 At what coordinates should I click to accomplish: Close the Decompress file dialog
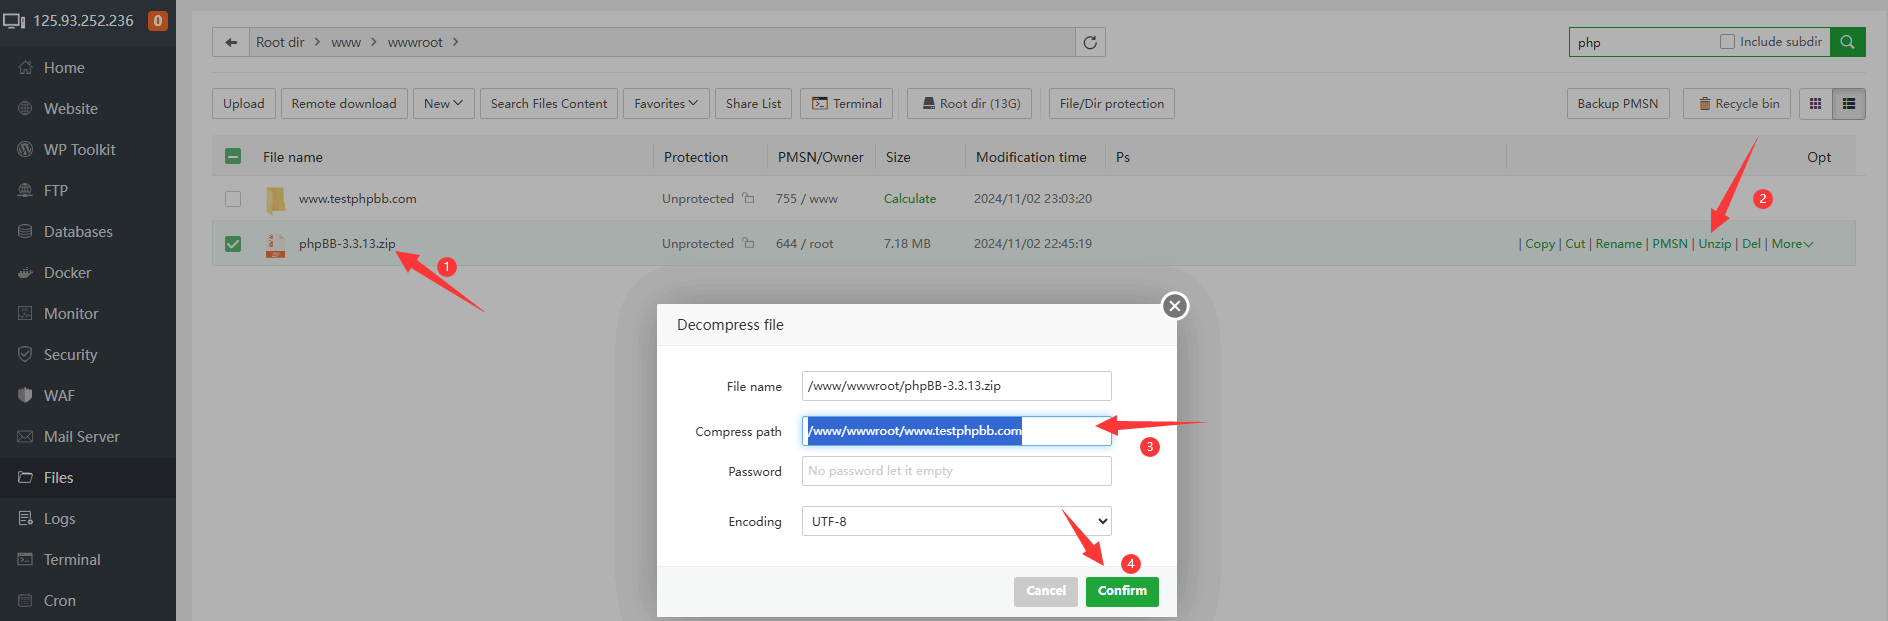coord(1175,306)
